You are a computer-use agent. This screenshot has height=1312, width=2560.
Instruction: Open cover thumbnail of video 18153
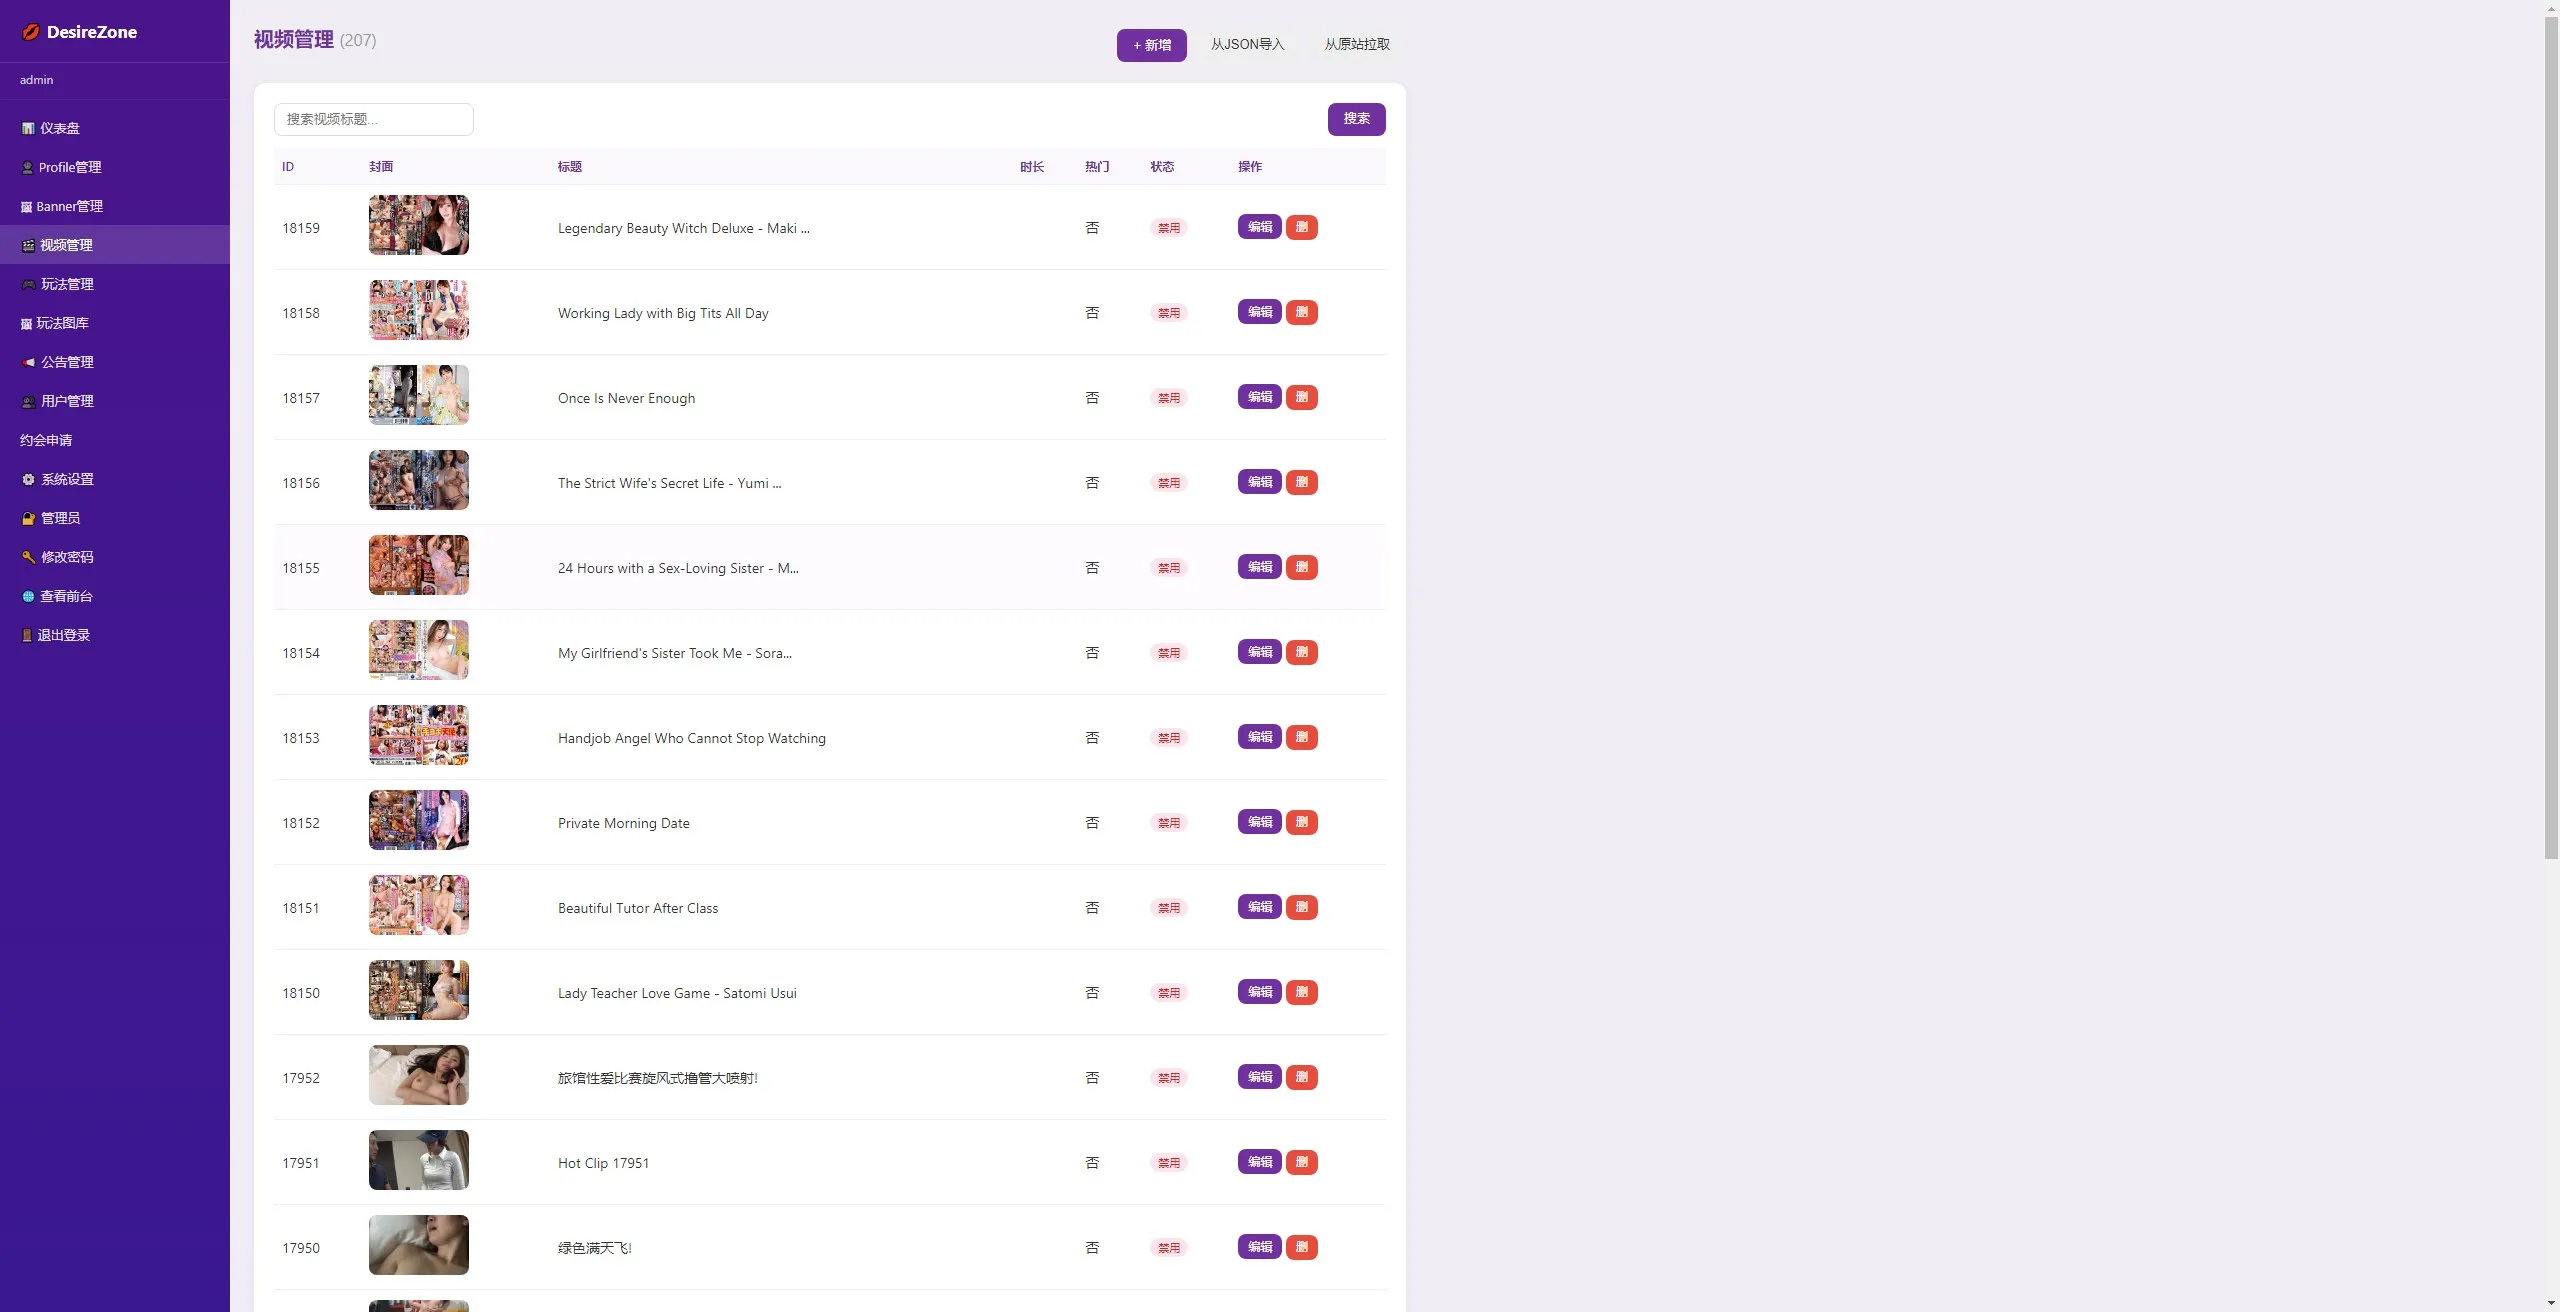tap(418, 735)
